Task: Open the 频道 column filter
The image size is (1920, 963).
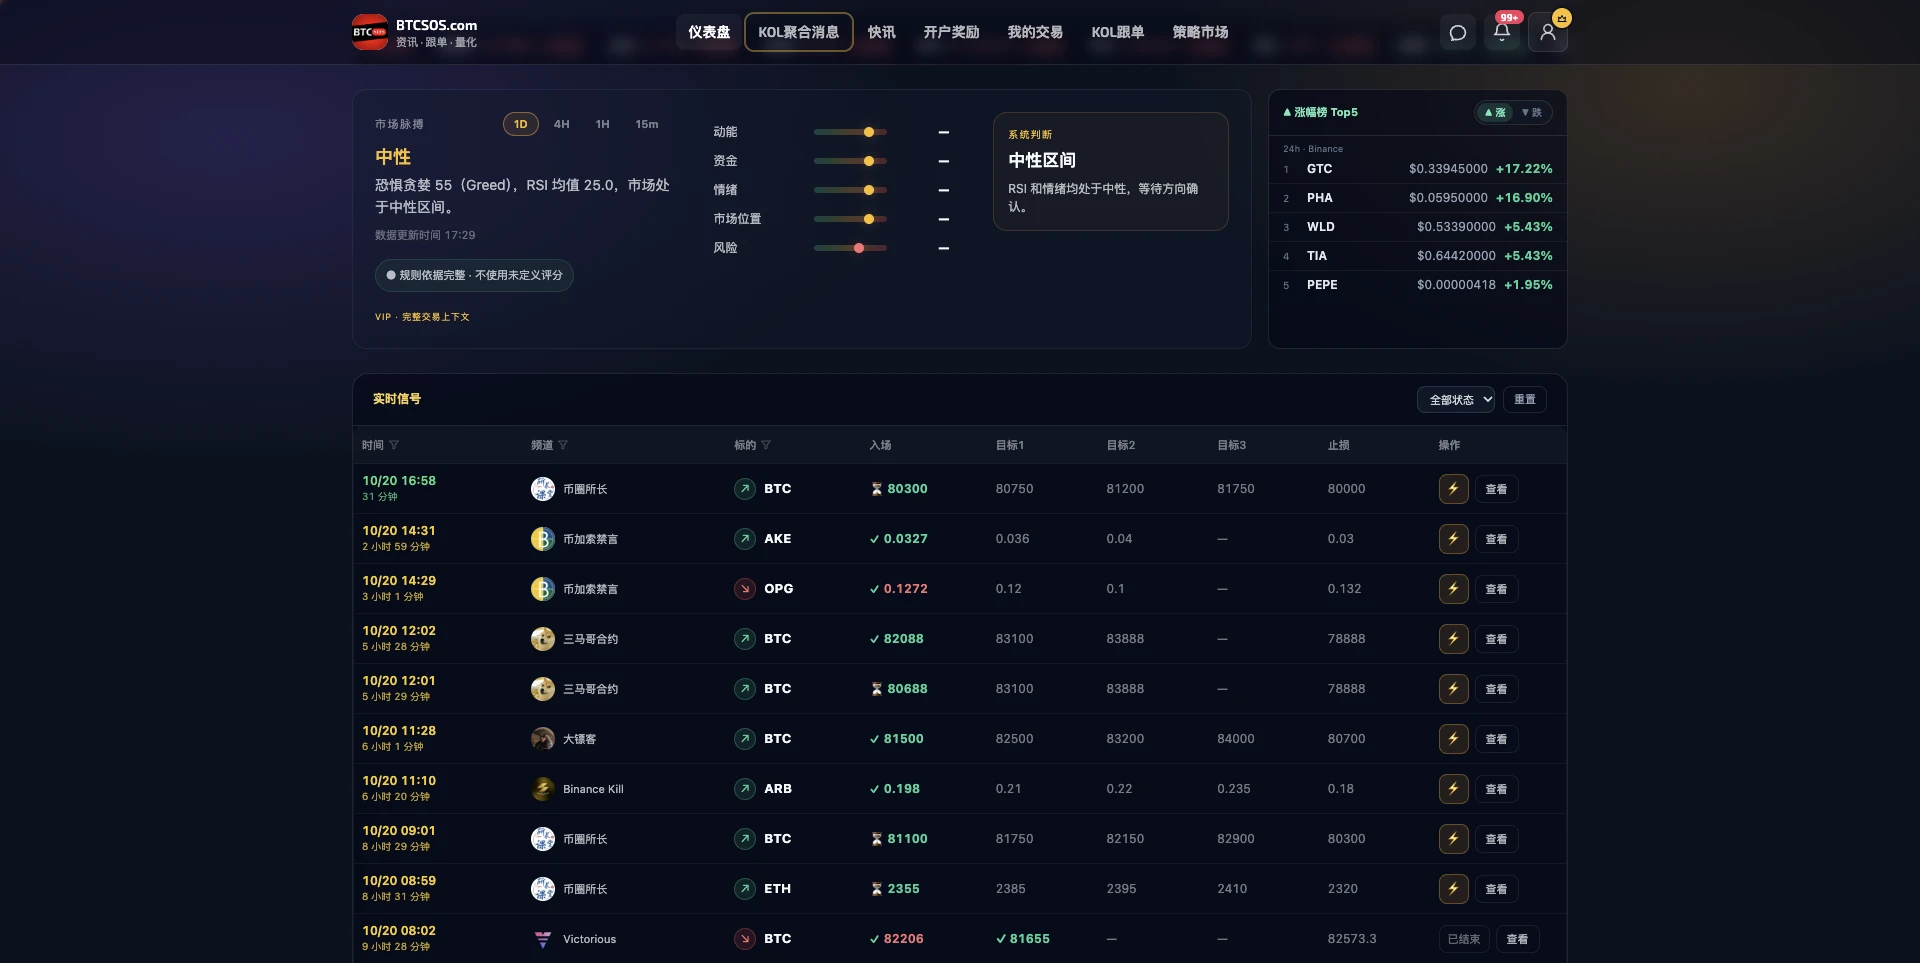Action: 563,445
